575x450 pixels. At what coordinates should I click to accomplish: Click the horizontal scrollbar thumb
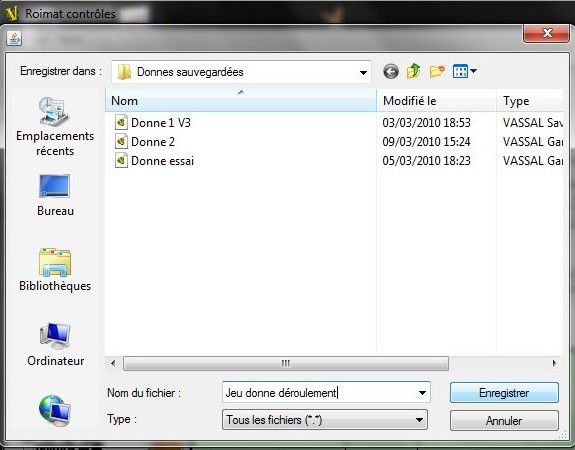point(286,363)
